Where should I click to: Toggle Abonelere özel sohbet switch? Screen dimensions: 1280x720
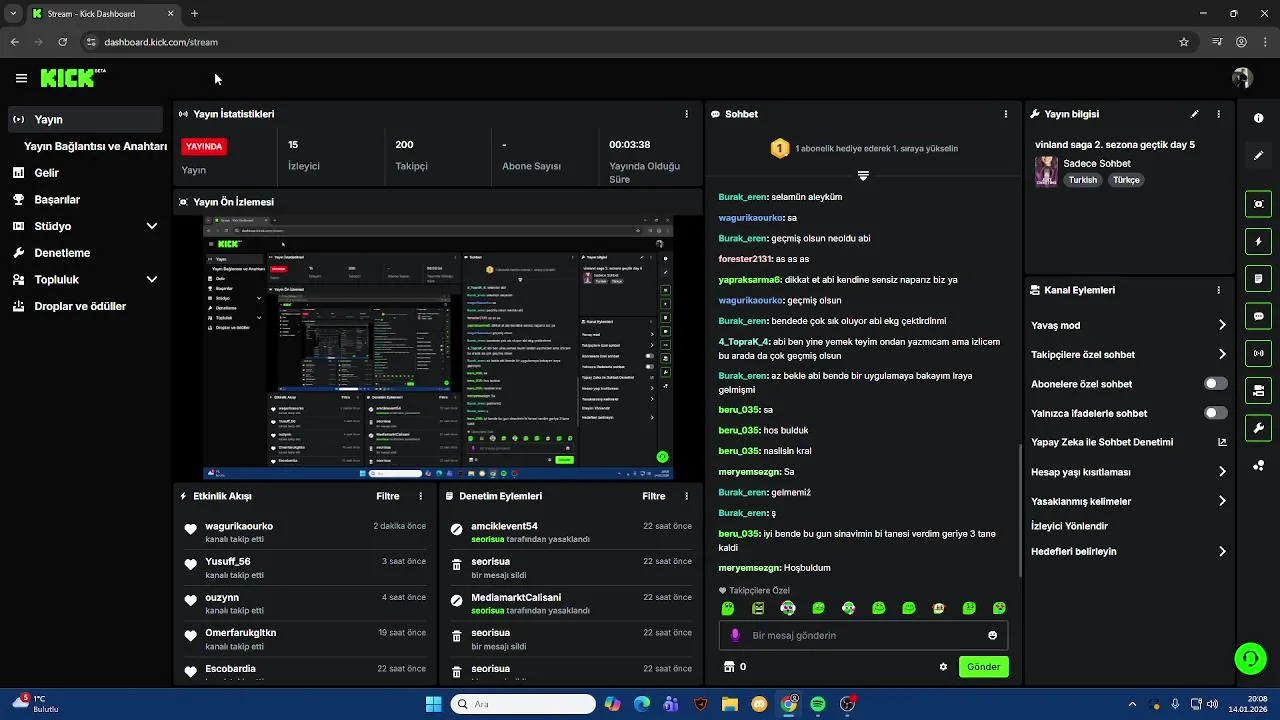(1216, 384)
